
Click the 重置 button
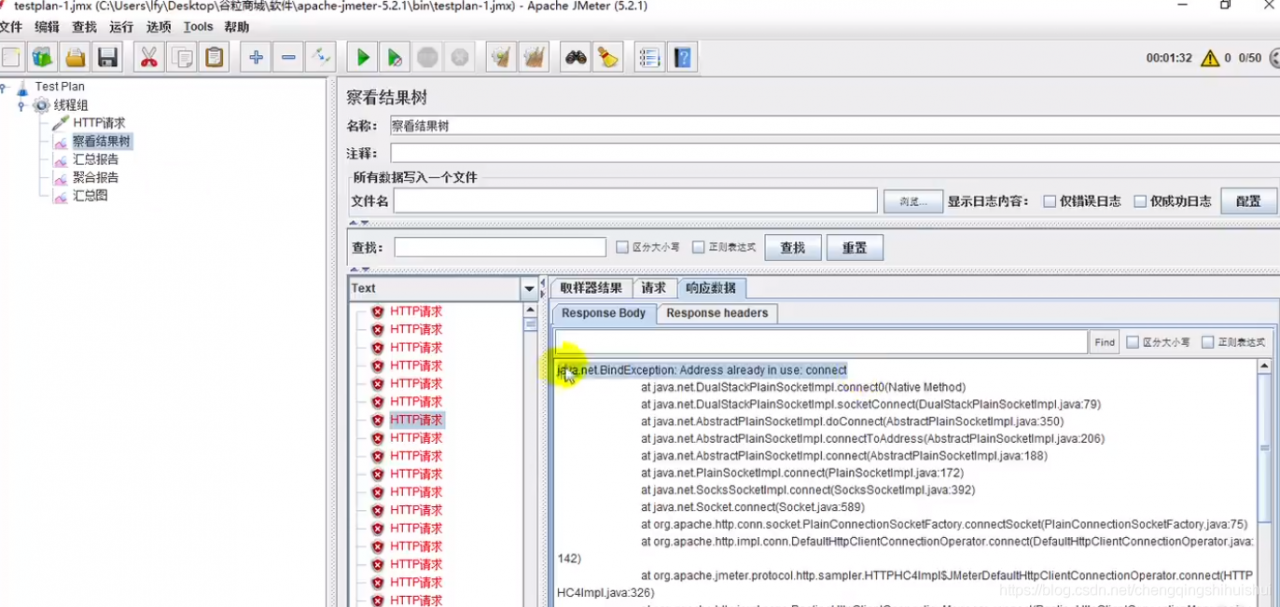(854, 247)
